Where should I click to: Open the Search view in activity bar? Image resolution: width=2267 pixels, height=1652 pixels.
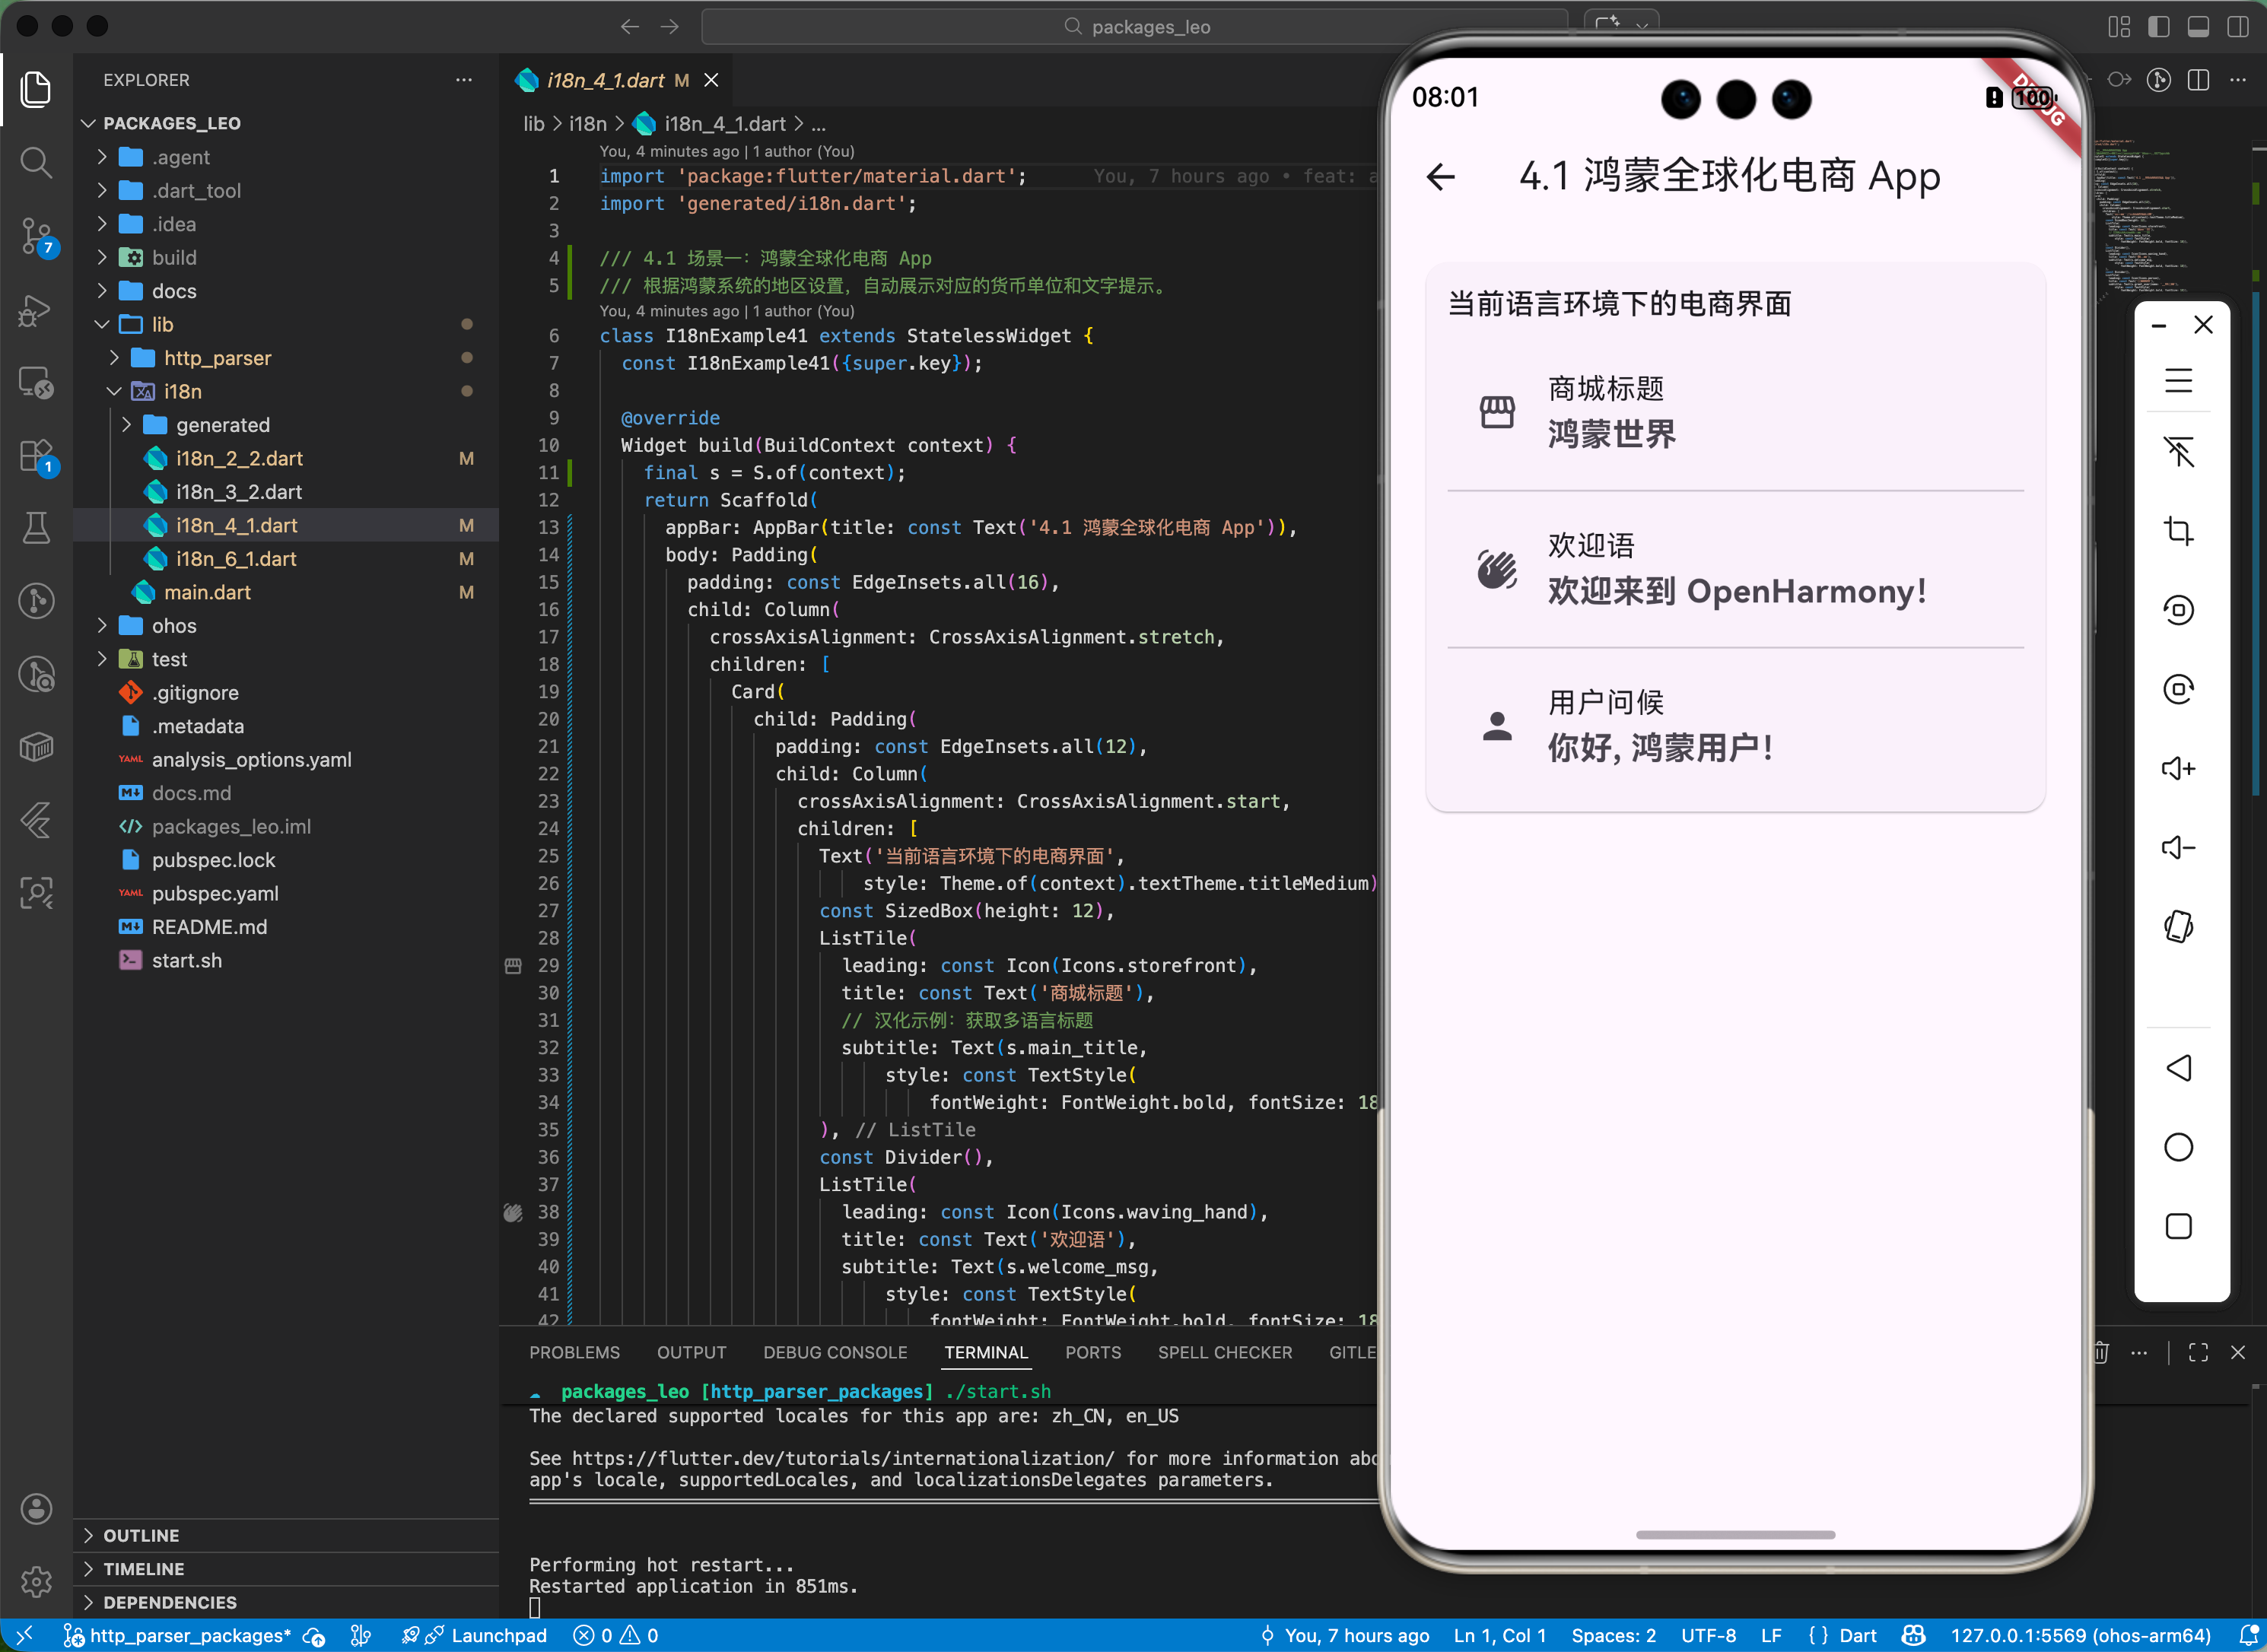[36, 162]
